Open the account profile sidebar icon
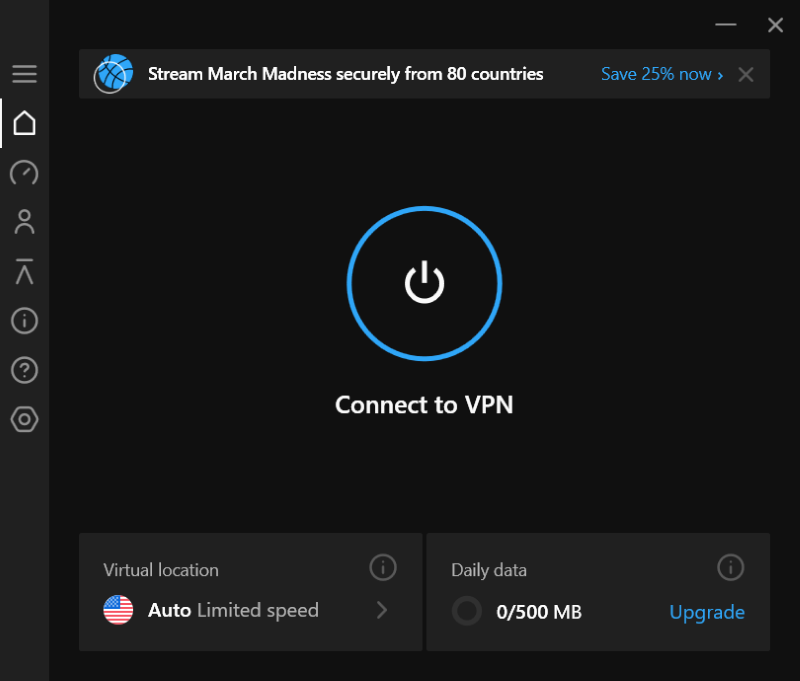Image resolution: width=800 pixels, height=681 pixels. pyautogui.click(x=24, y=222)
